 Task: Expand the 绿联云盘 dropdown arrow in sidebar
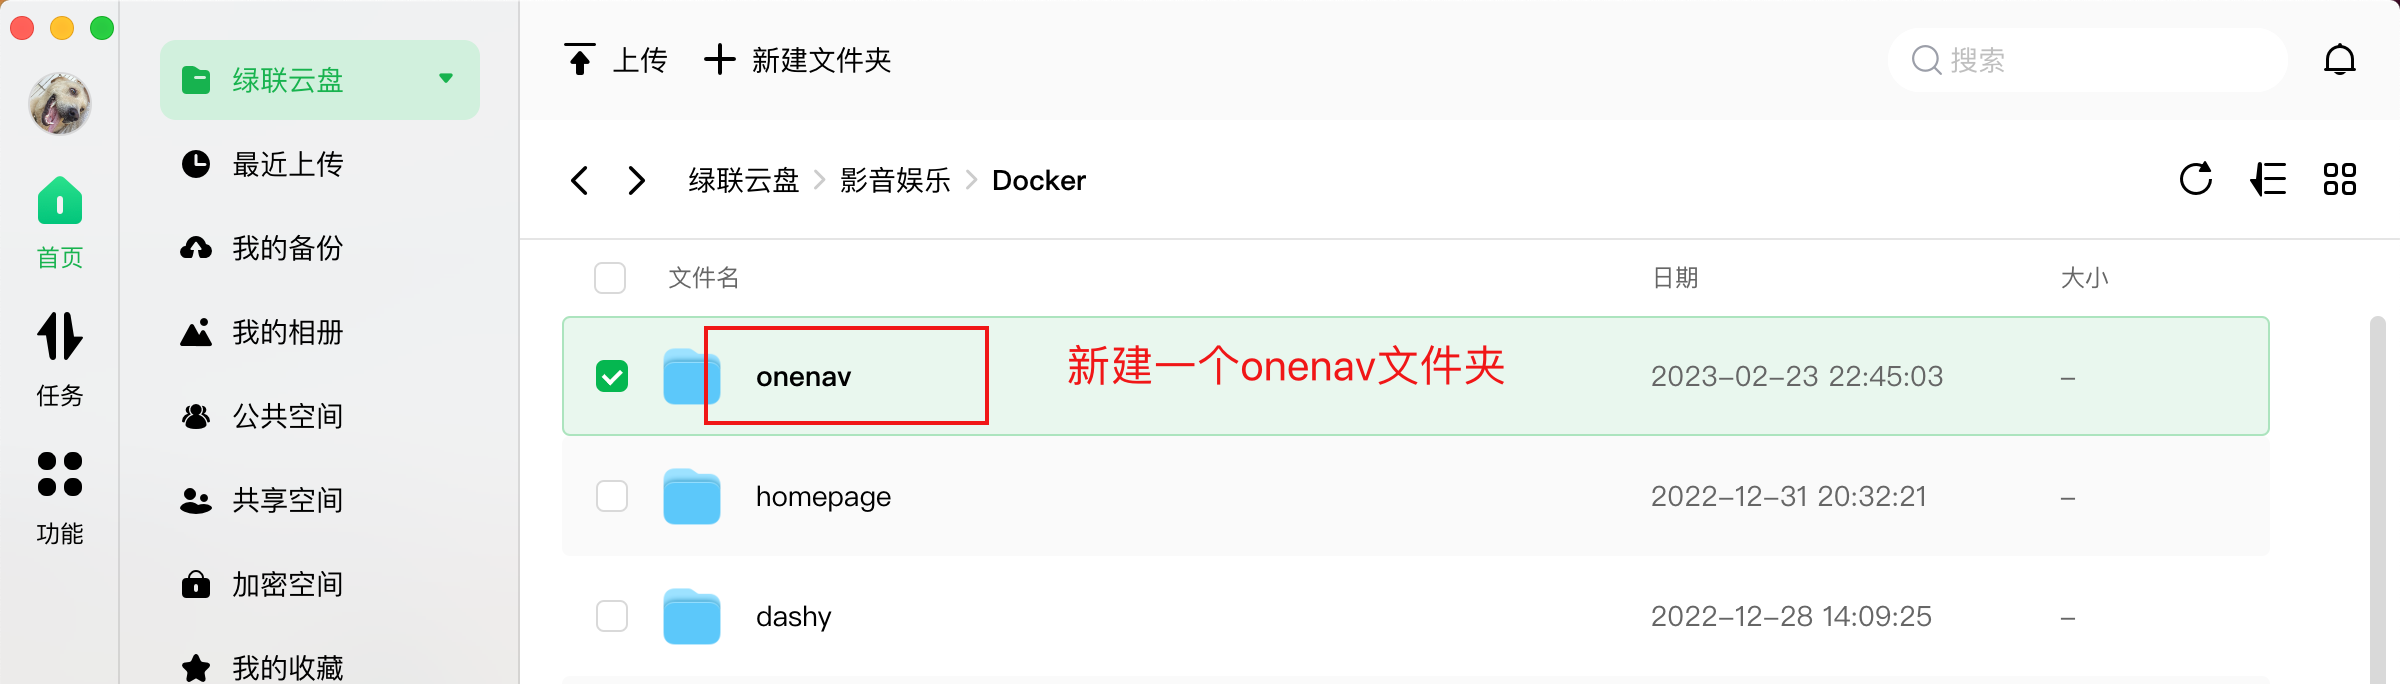[x=446, y=79]
